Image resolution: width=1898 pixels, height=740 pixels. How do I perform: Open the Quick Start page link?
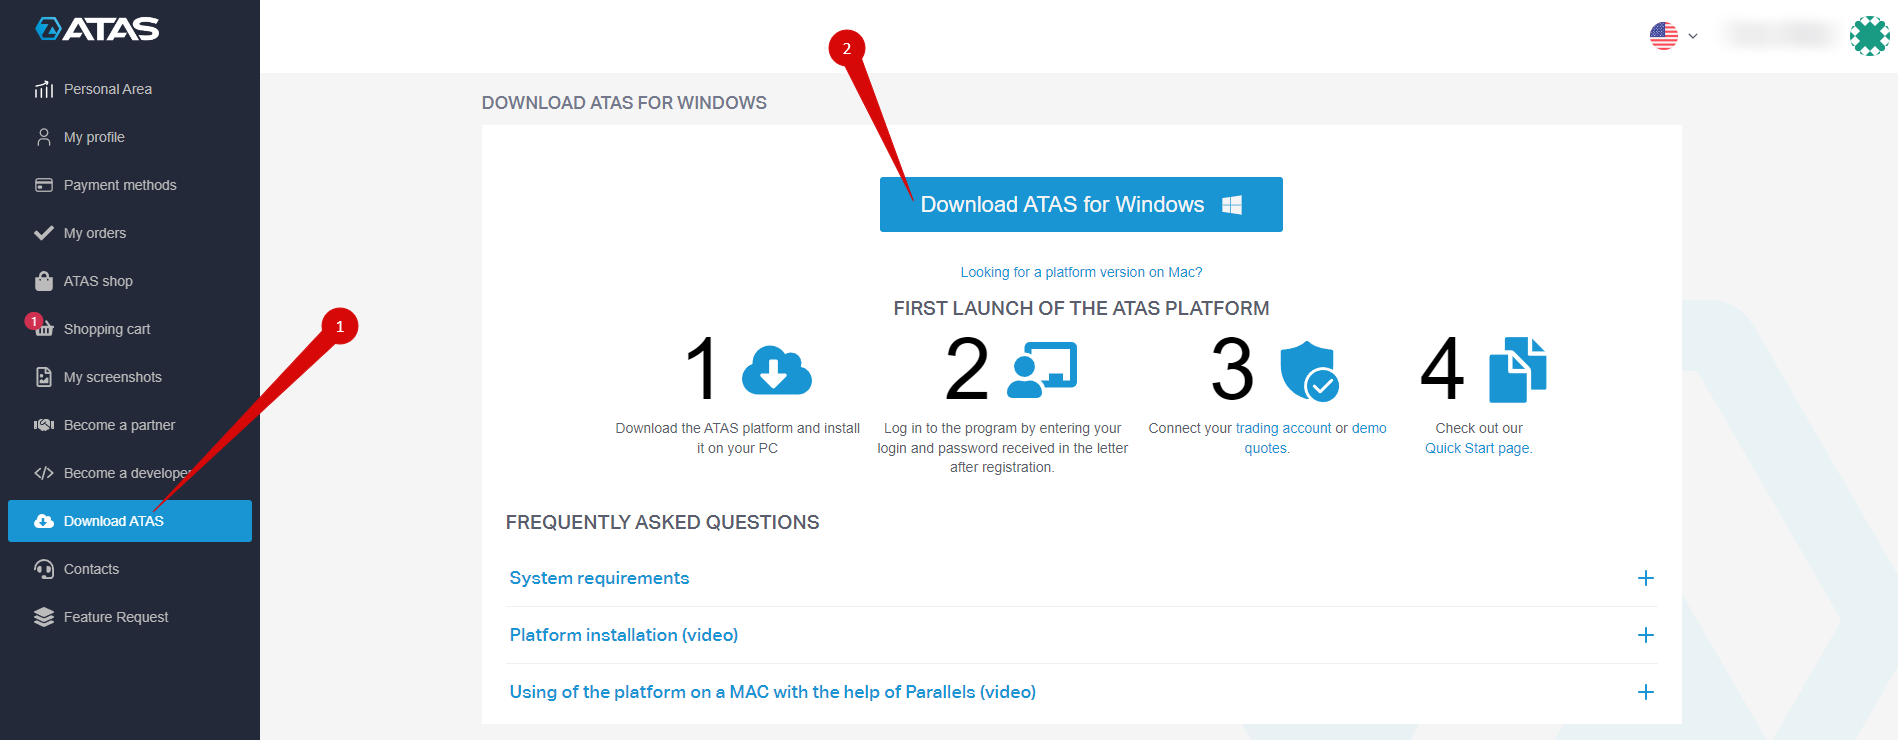tap(1477, 448)
